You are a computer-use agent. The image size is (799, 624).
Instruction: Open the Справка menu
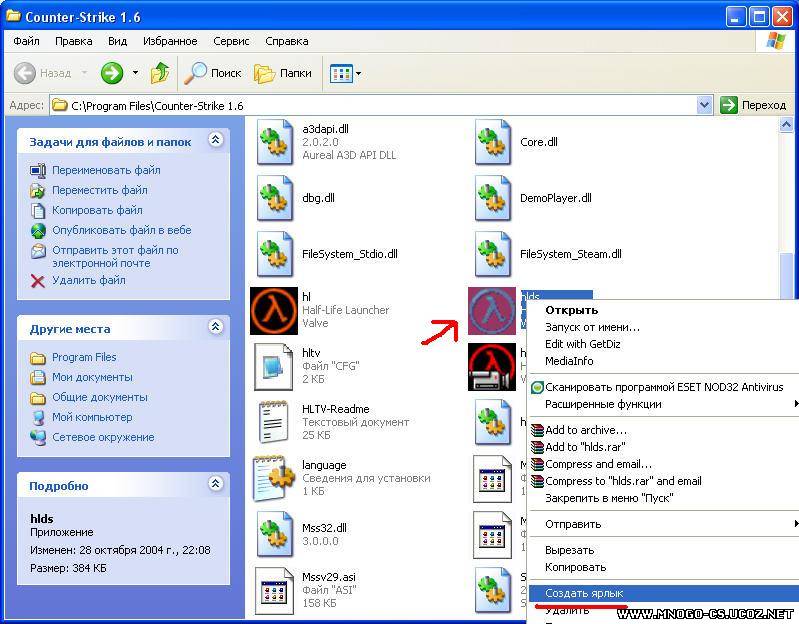tap(287, 41)
